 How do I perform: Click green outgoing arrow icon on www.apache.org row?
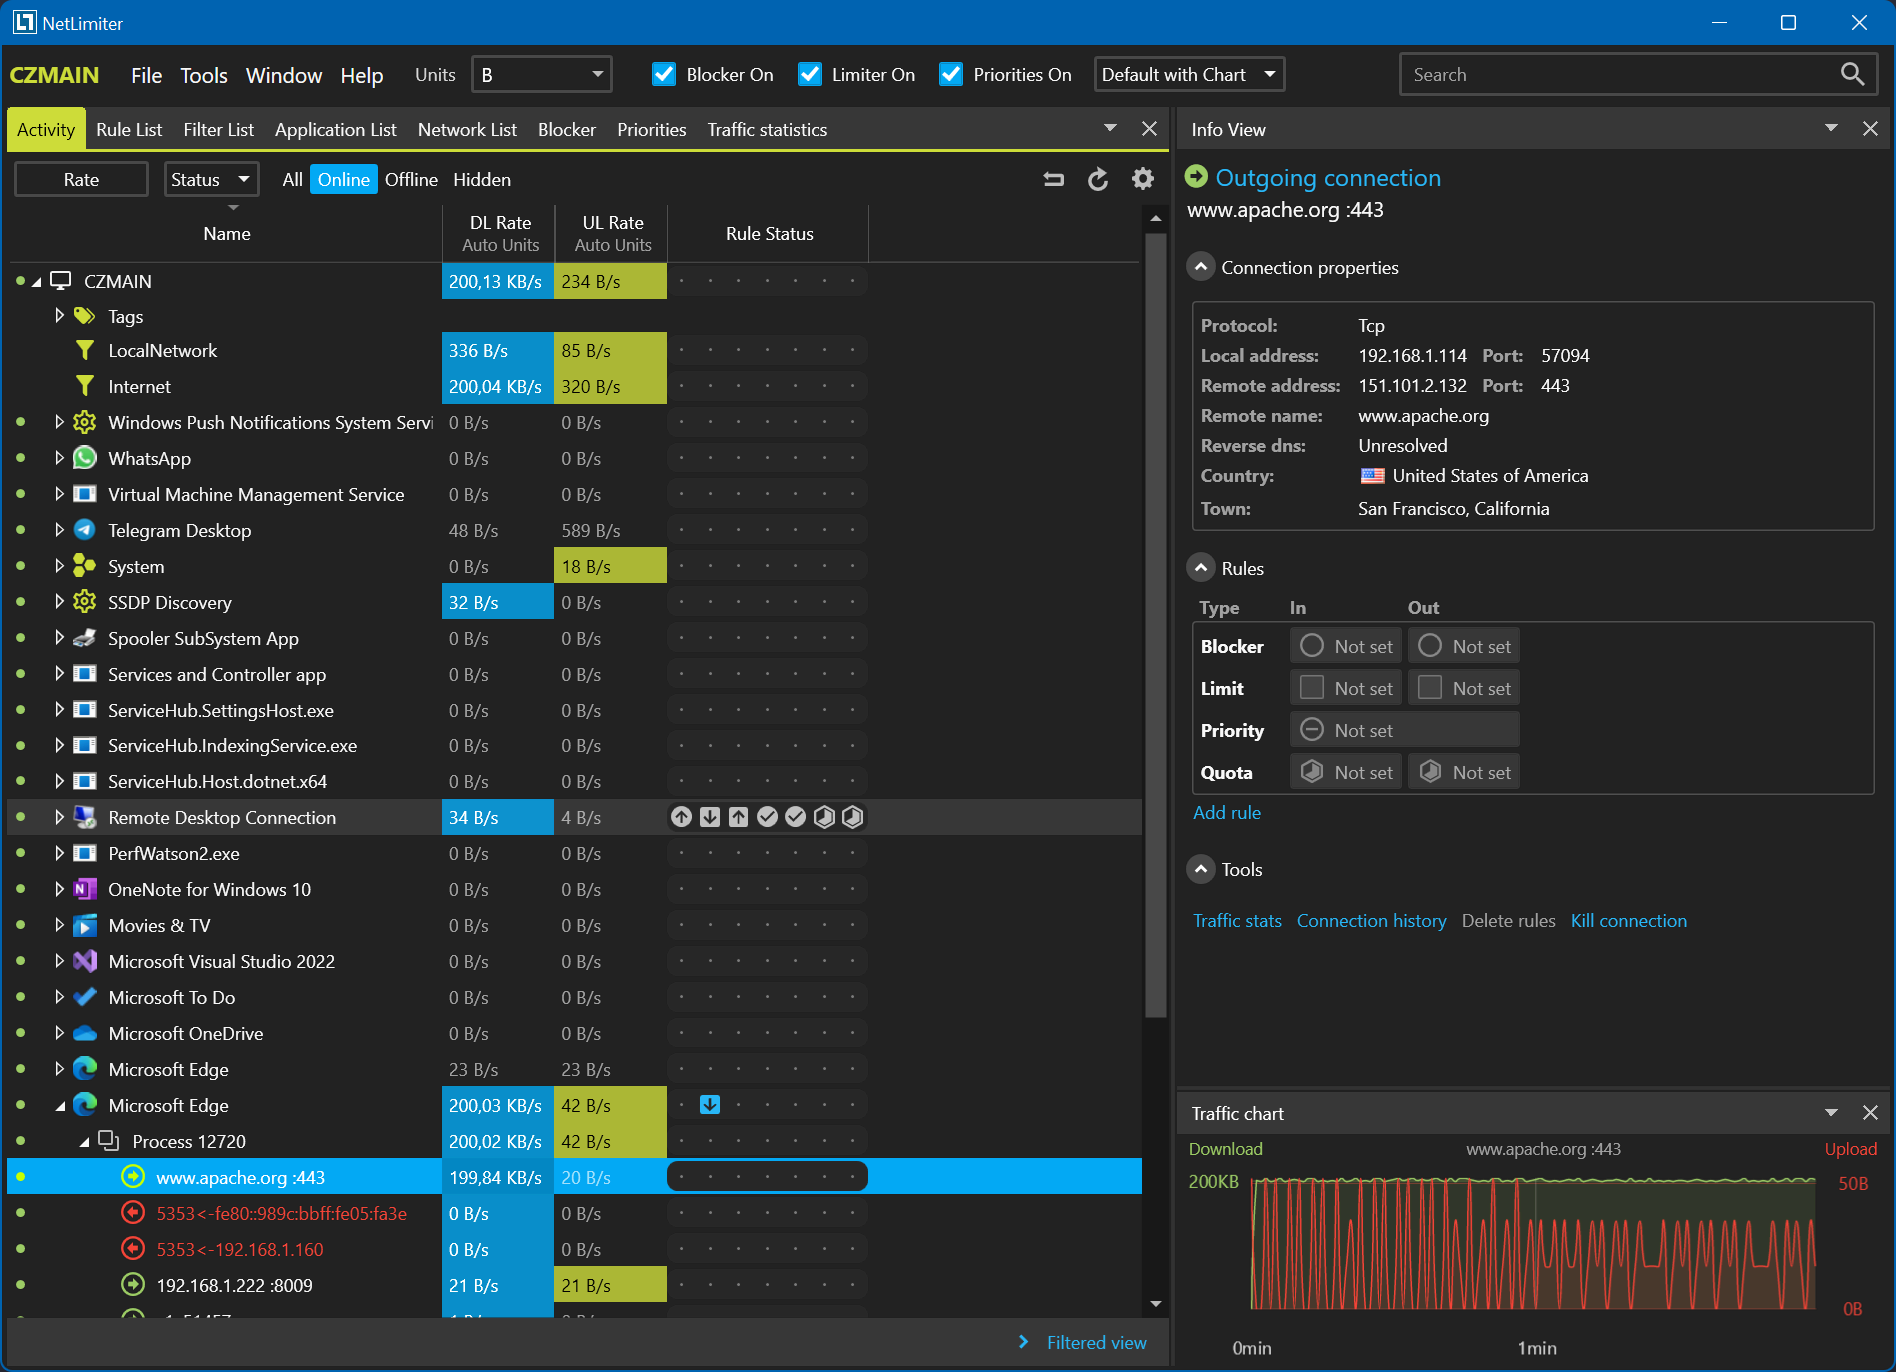[133, 1177]
